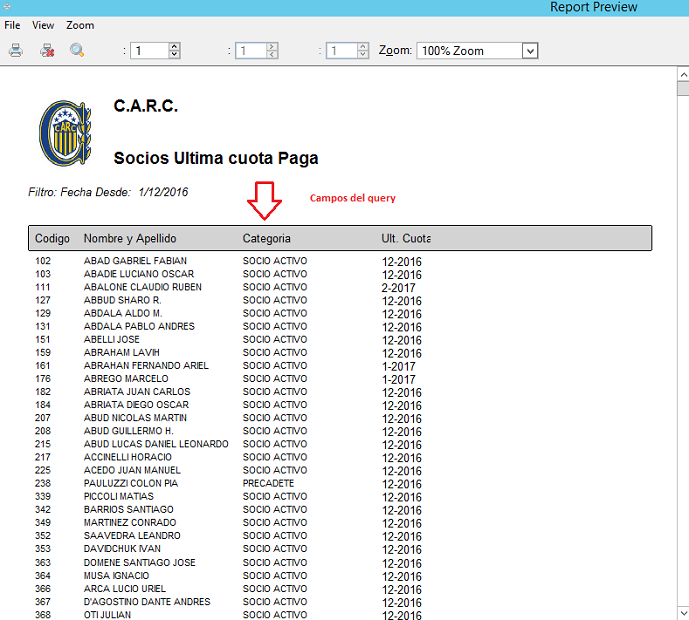Click the scroll down arrow on vertical scrollbar
This screenshot has height=620, width=689.
683,613
